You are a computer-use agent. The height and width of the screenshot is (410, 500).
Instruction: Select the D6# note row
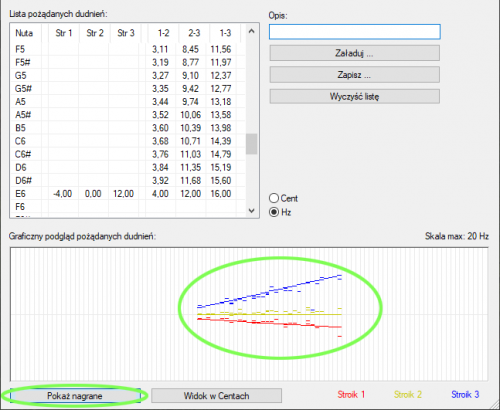128,181
